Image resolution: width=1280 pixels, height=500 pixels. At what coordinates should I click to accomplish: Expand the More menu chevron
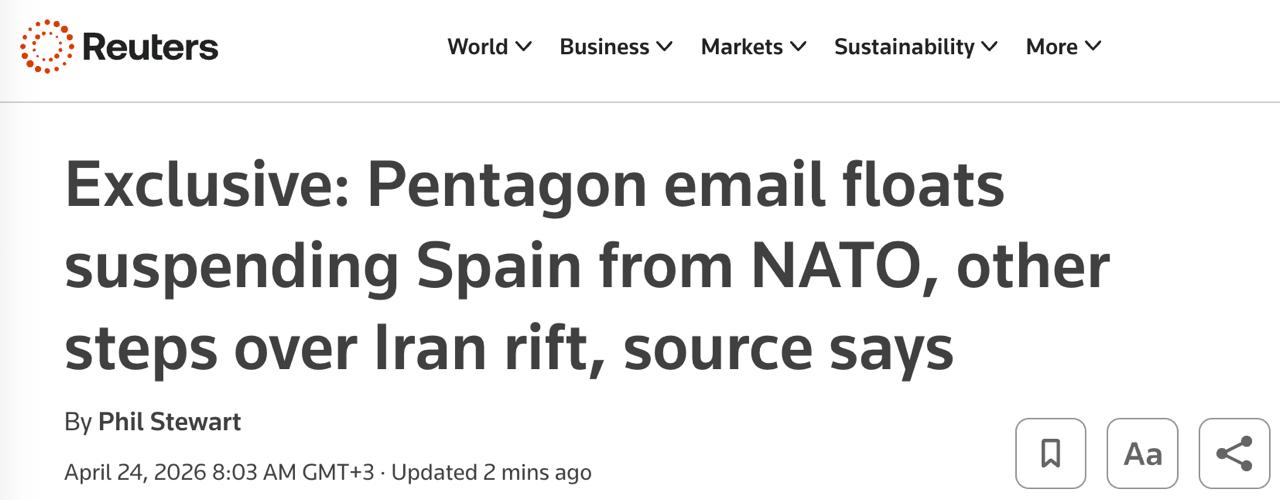point(1092,46)
